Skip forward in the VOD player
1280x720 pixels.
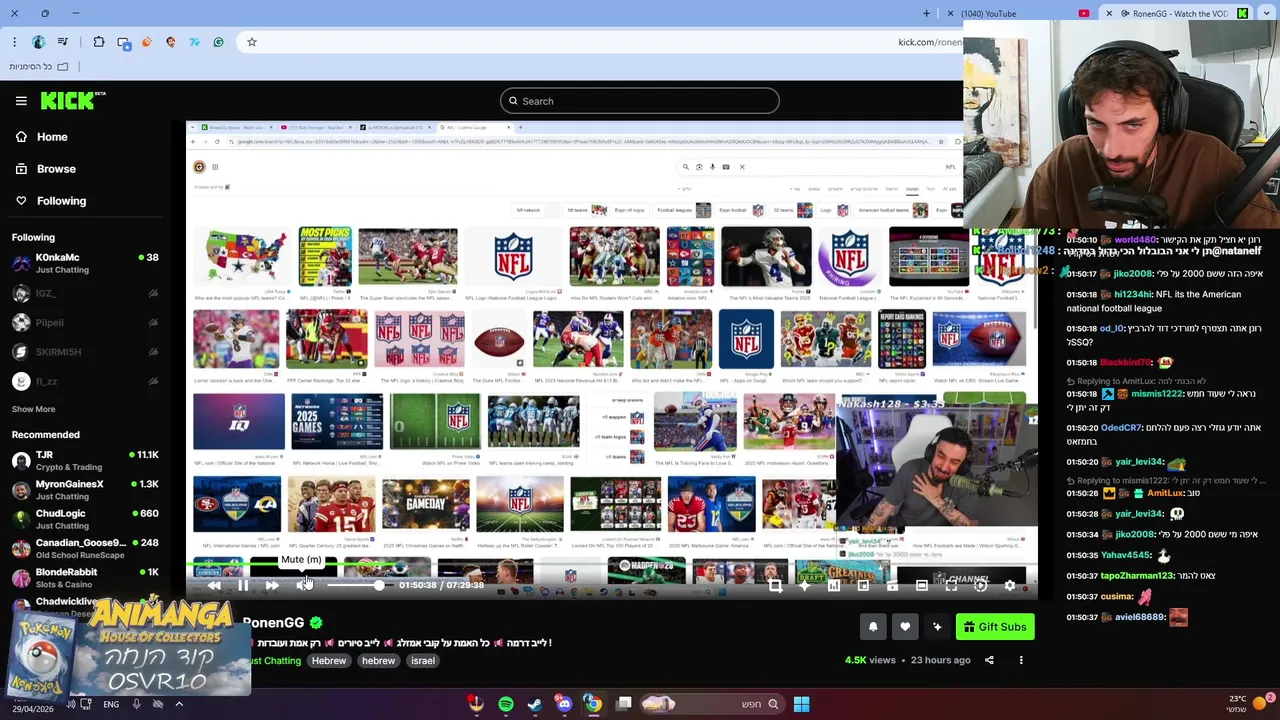(272, 586)
